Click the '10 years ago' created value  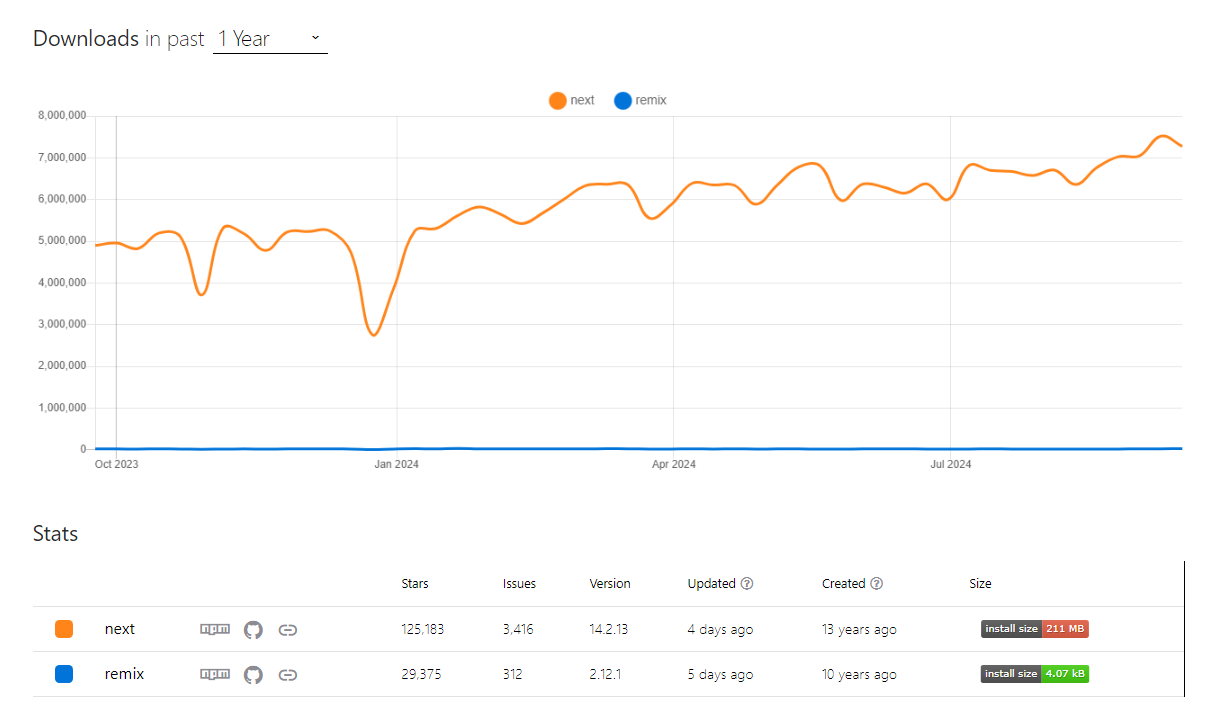tap(859, 675)
